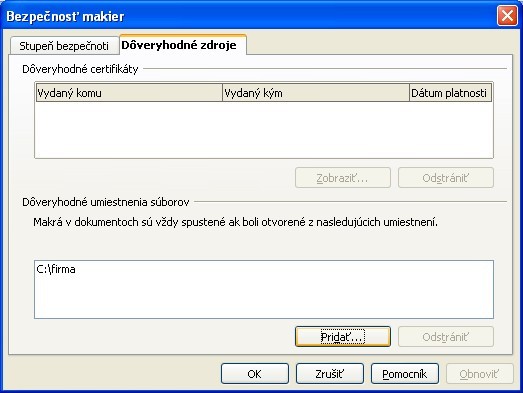
Task: Click the Dátum platnosti column header
Action: click(x=450, y=93)
